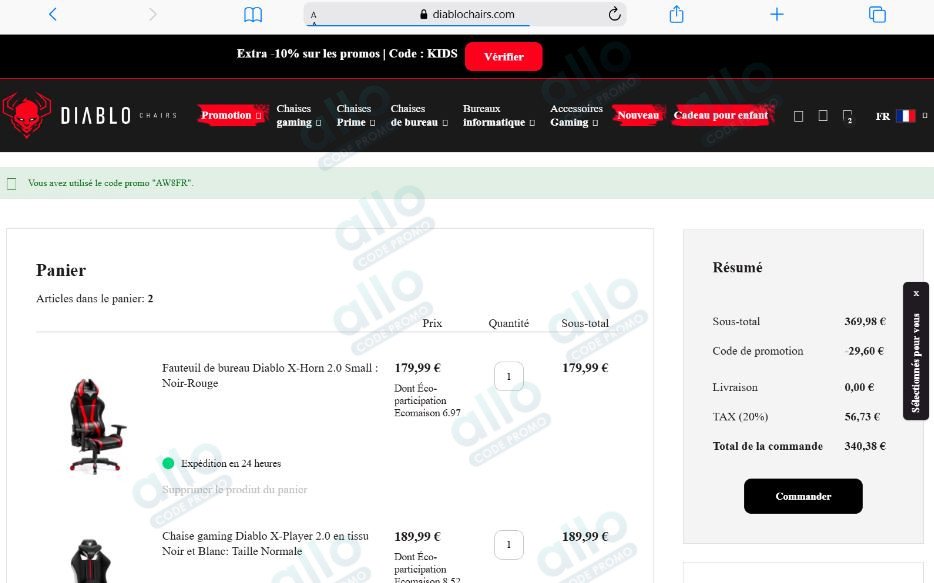The image size is (934, 583).
Task: Click the black Commander button
Action: (x=803, y=496)
